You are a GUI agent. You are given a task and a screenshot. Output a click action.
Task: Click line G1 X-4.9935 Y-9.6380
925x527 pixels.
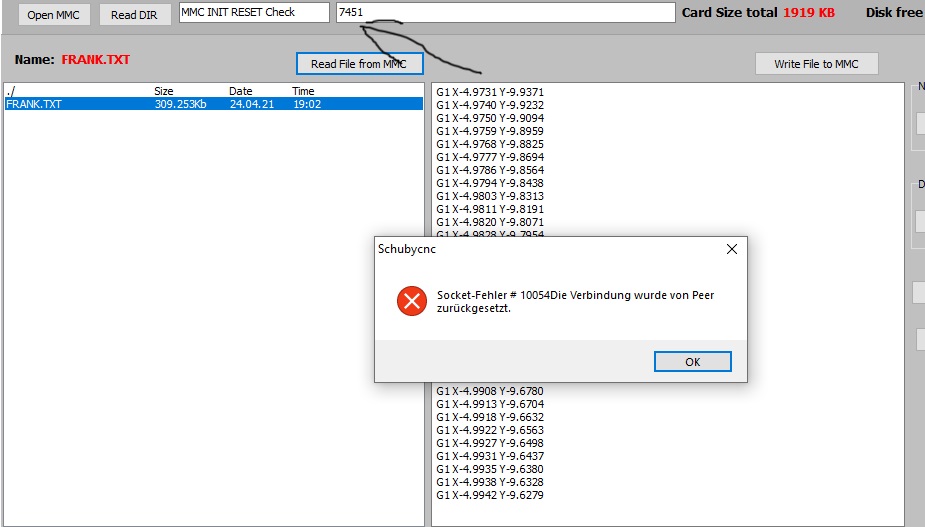click(x=490, y=469)
